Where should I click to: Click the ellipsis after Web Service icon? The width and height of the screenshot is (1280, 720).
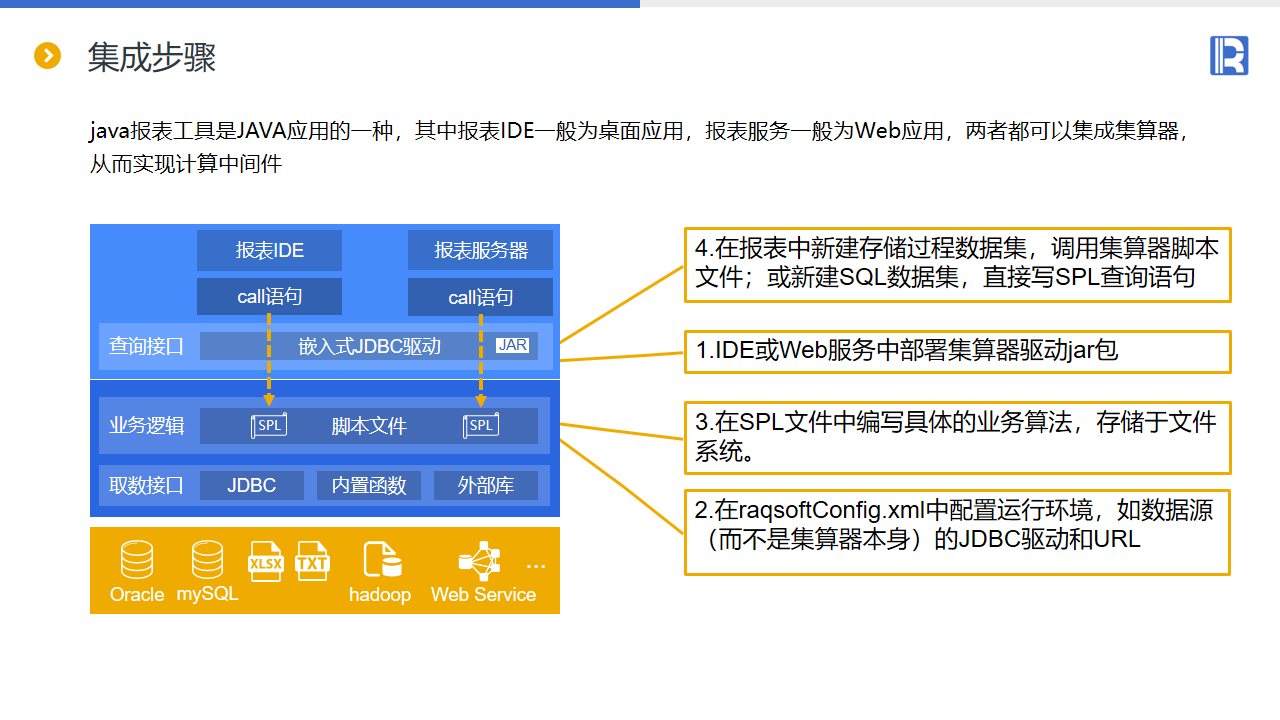tap(536, 567)
